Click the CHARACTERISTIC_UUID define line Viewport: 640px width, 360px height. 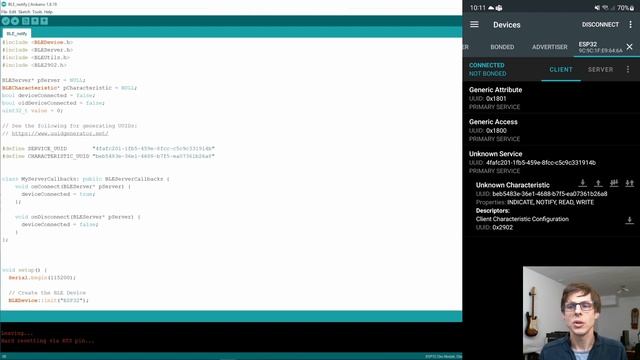coord(108,156)
